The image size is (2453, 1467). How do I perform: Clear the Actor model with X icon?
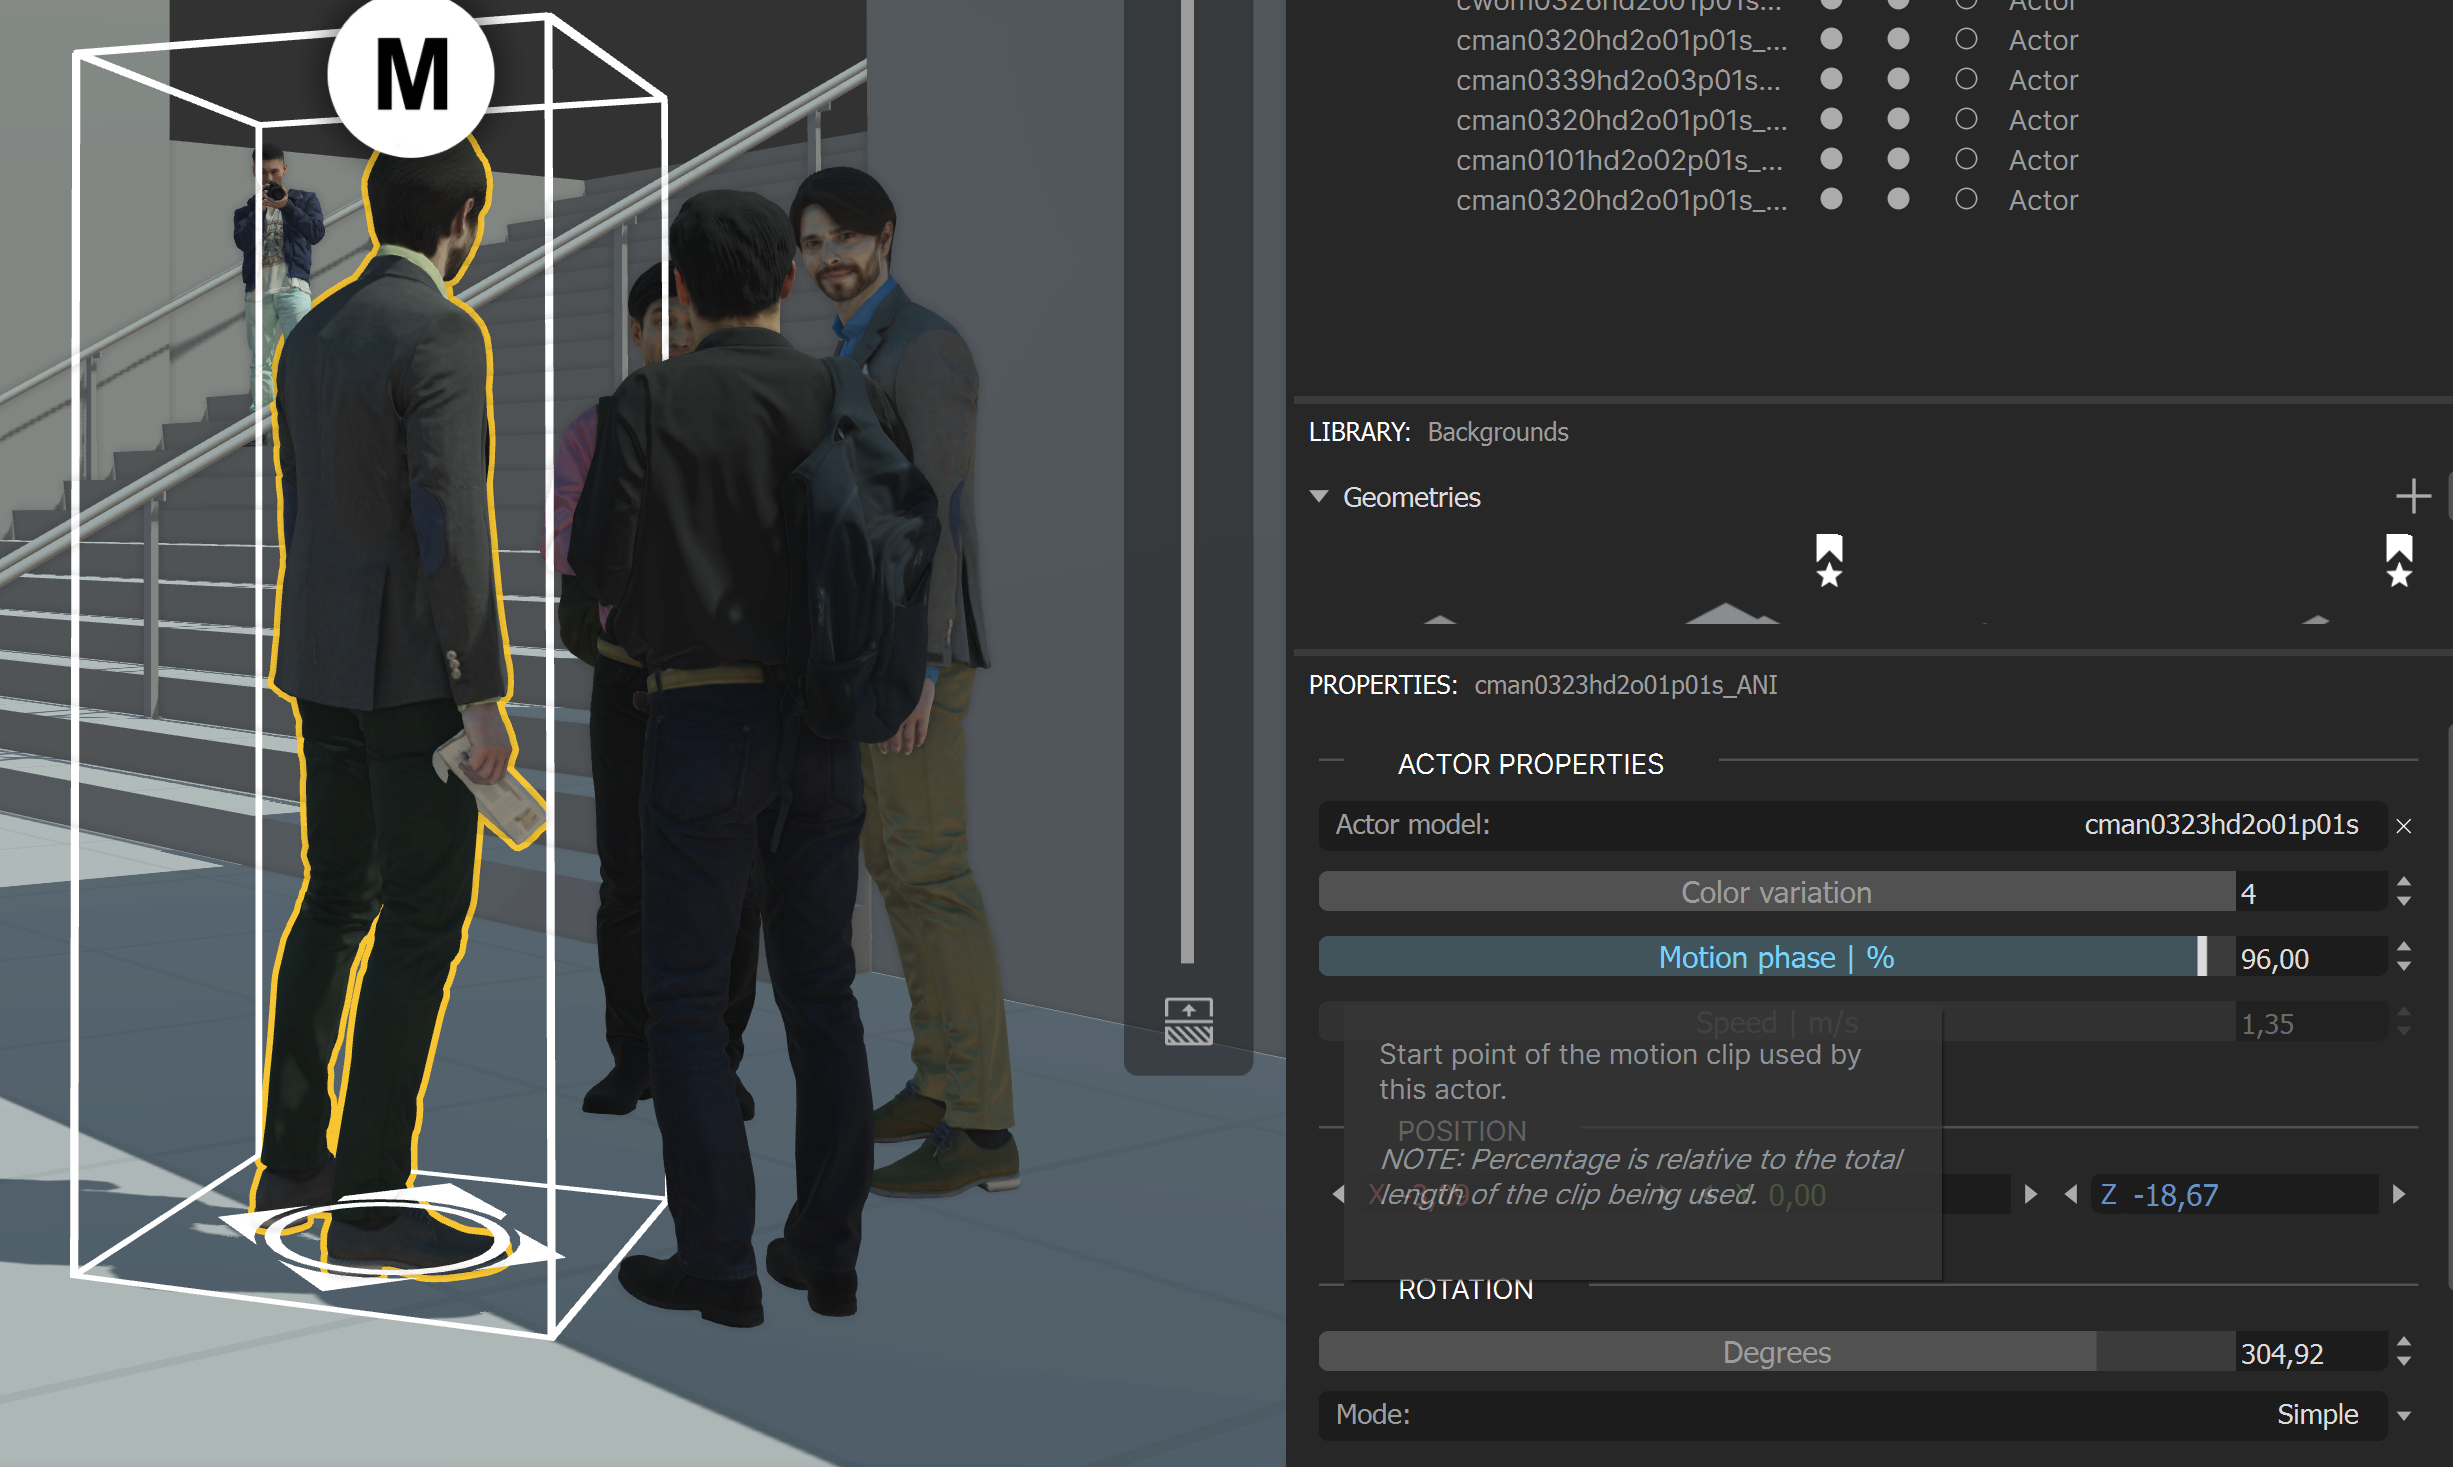pyautogui.click(x=2404, y=826)
